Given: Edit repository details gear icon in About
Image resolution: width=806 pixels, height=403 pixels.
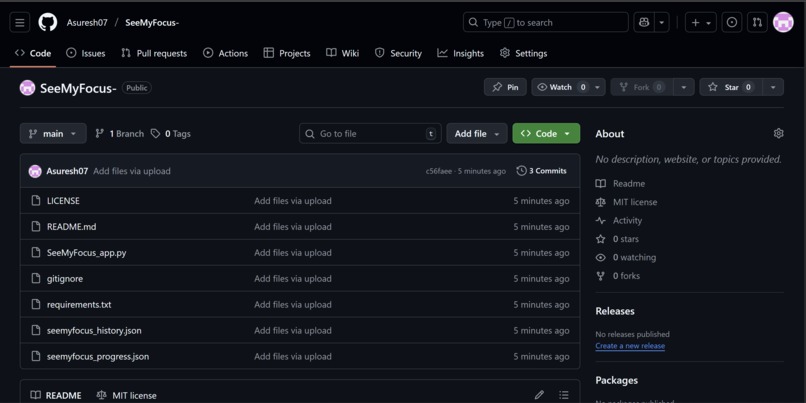Looking at the screenshot, I should click(x=778, y=134).
